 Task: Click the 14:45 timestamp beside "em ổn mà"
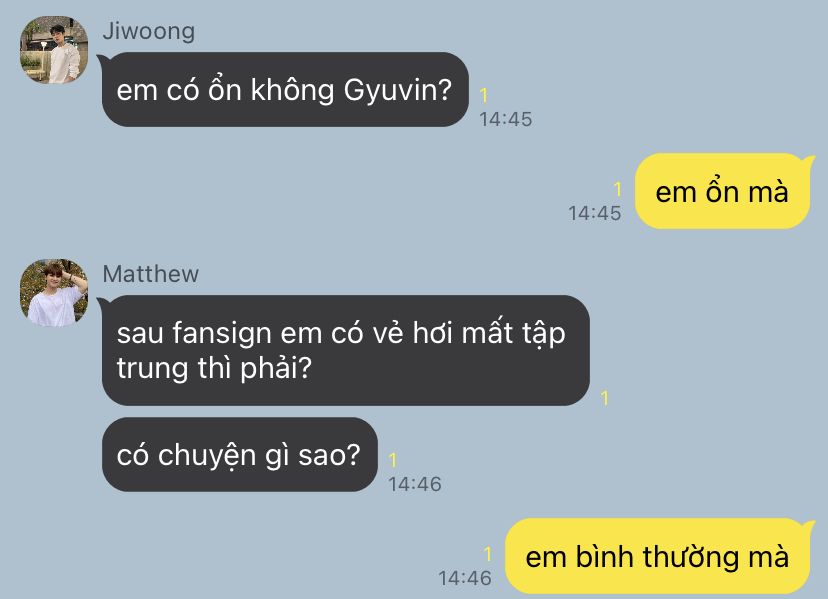pyautogui.click(x=595, y=213)
